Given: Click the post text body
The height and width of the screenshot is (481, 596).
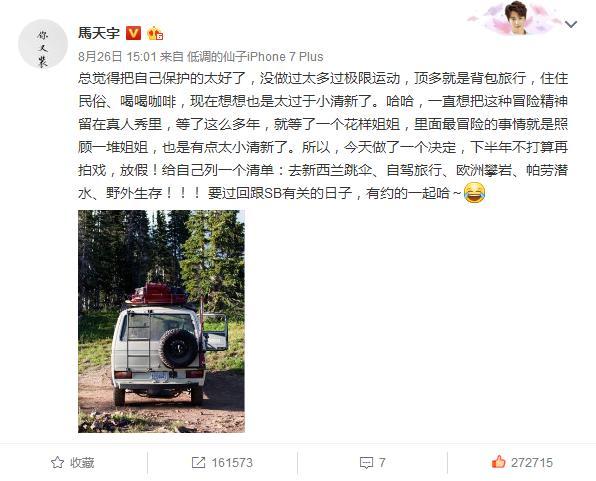Looking at the screenshot, I should click(x=323, y=136).
